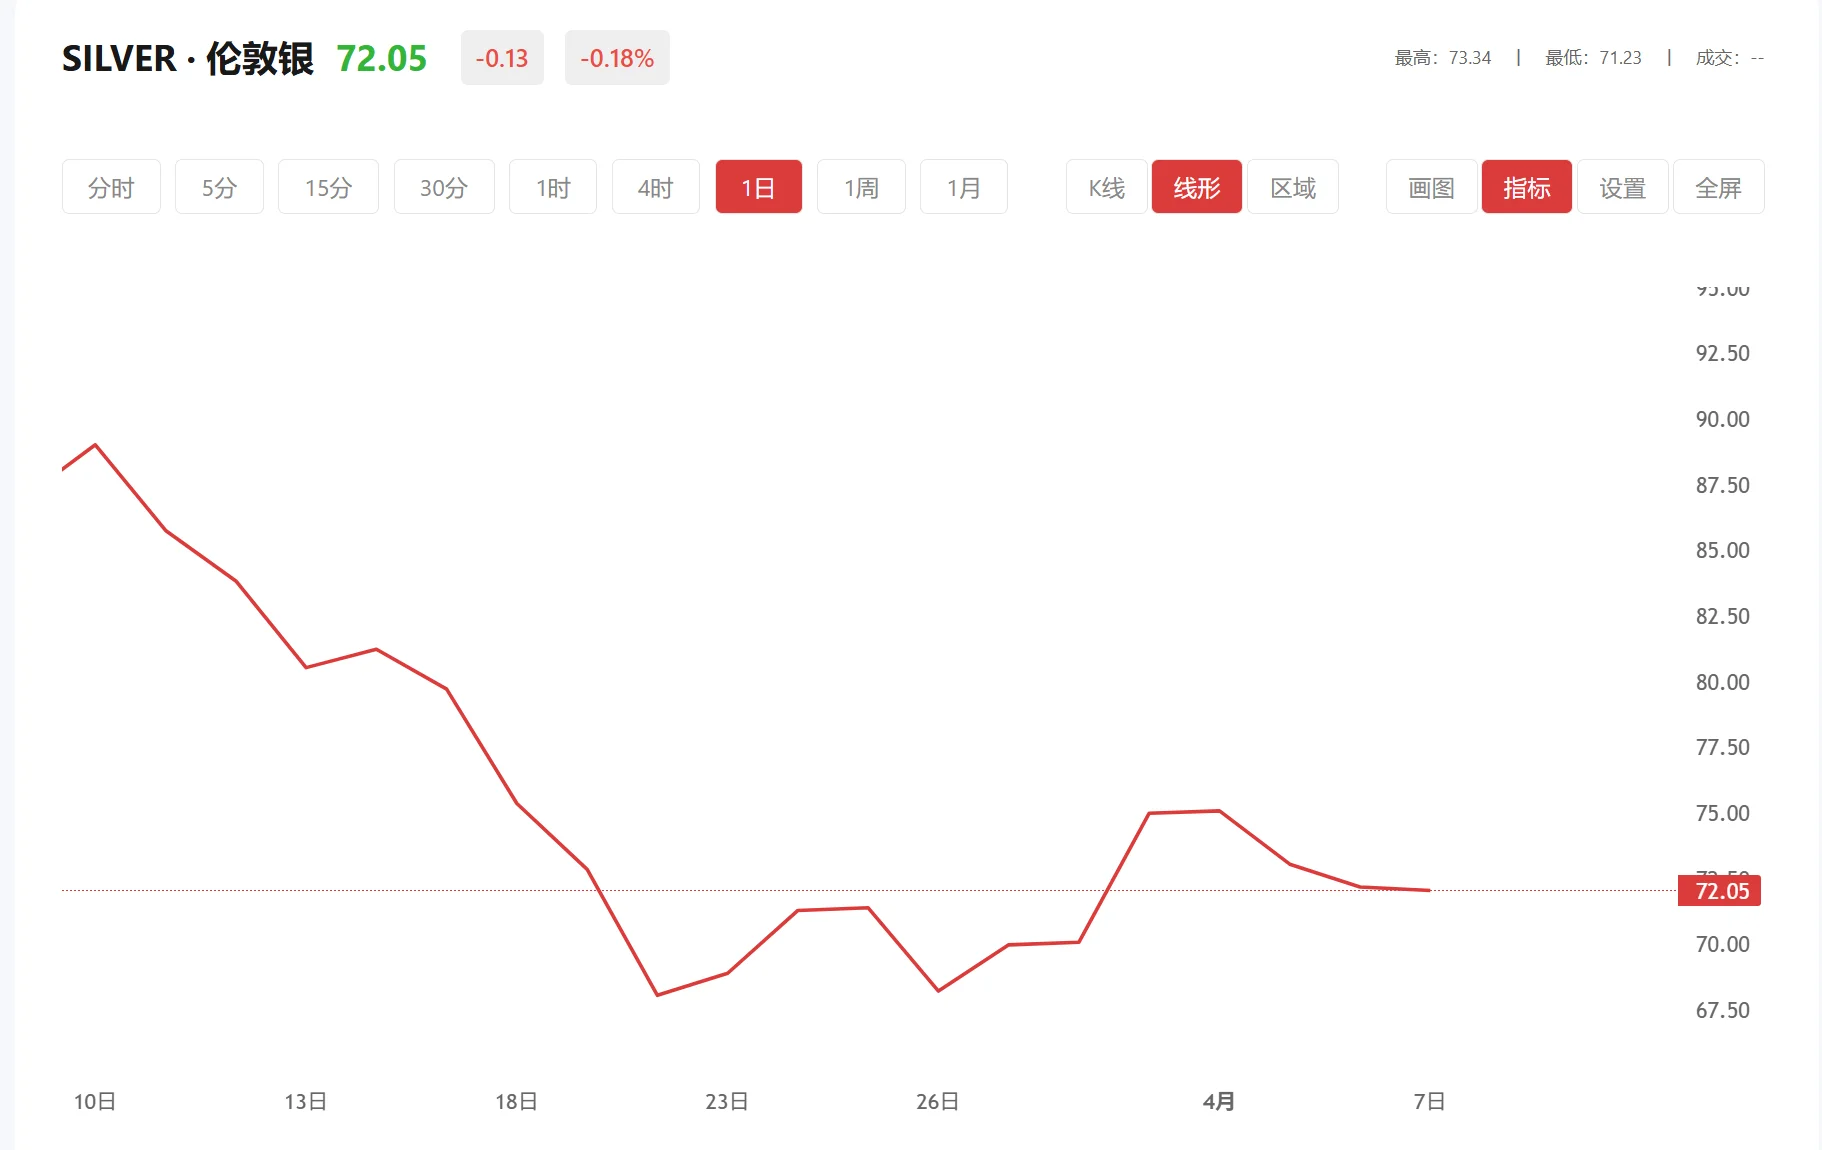Viewport: 1822px width, 1150px height.
Task: Switch to 区域 area chart style
Action: click(x=1292, y=186)
